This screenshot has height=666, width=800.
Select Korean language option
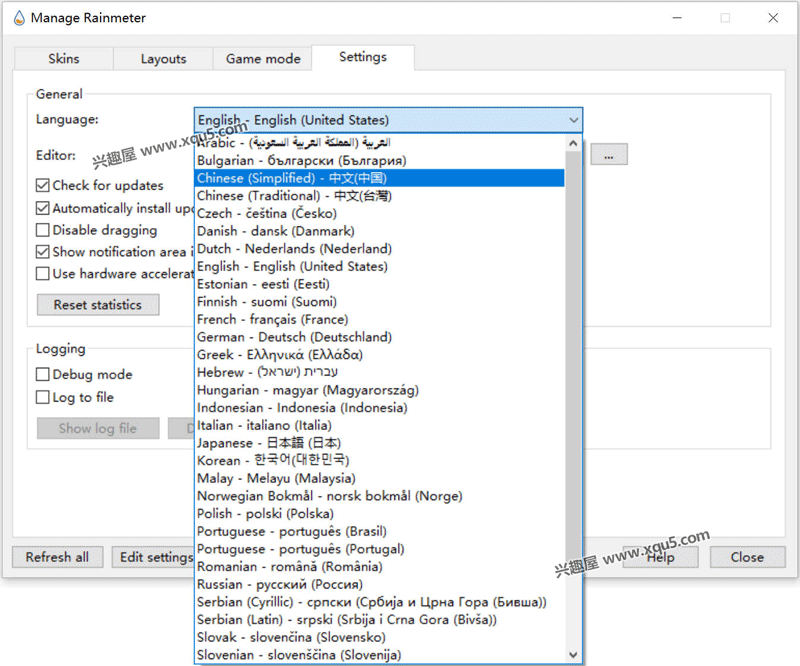point(380,460)
